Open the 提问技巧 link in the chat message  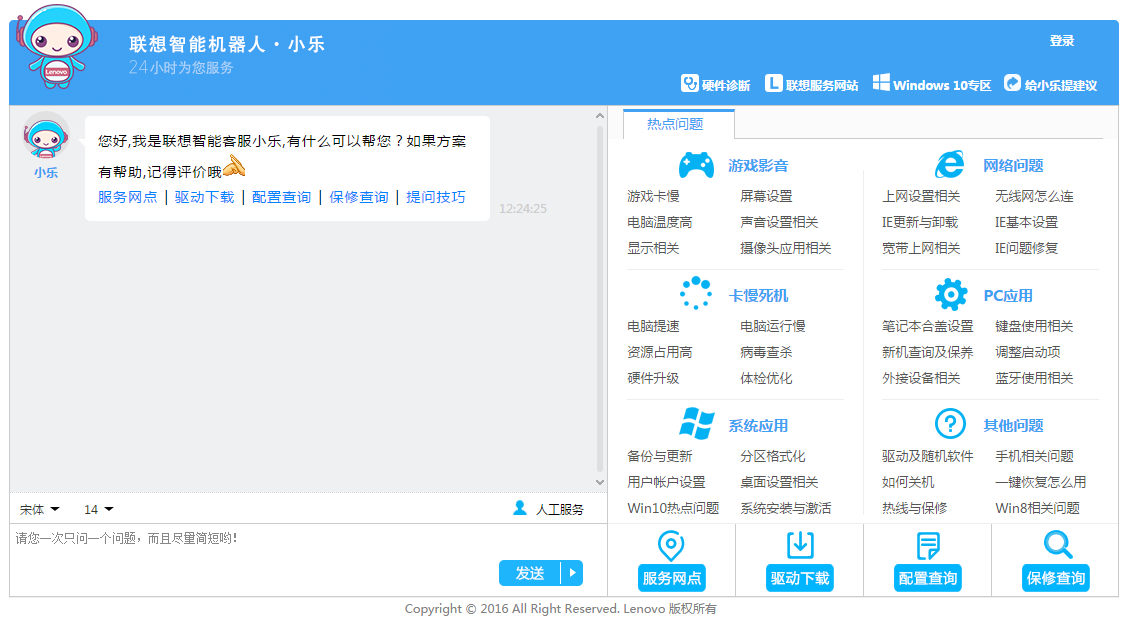coord(436,197)
